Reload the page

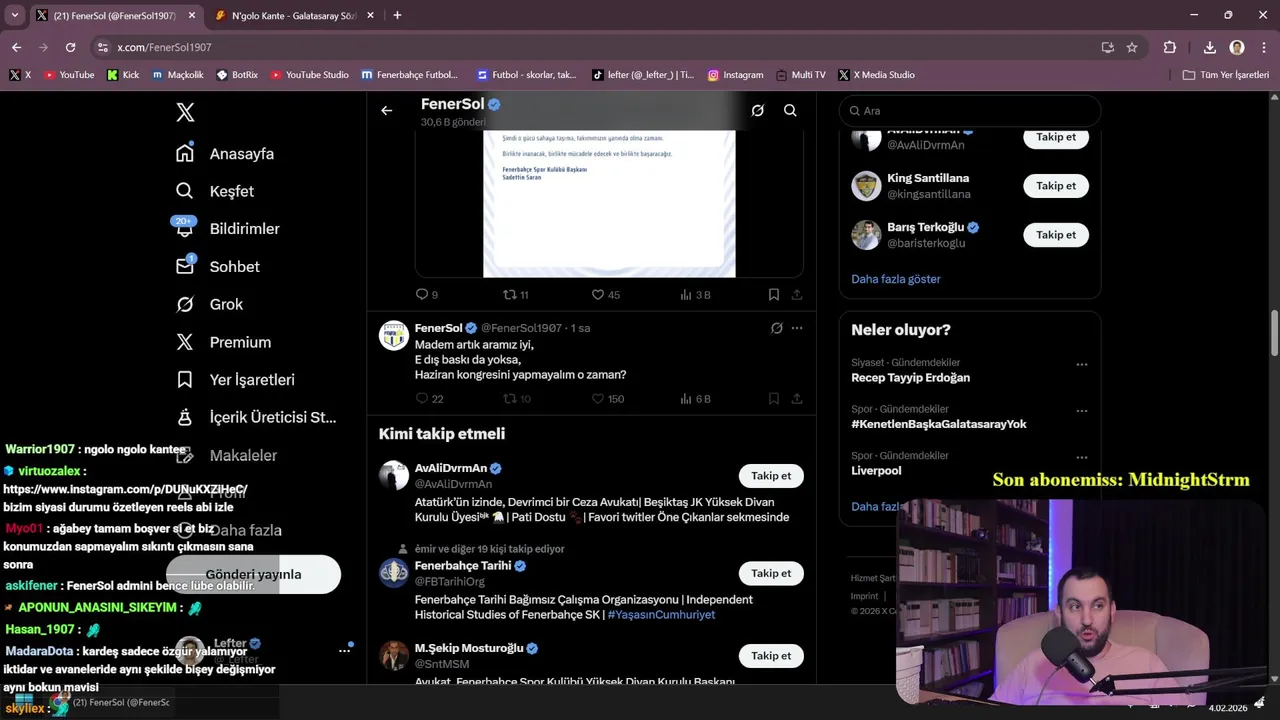pyautogui.click(x=70, y=47)
